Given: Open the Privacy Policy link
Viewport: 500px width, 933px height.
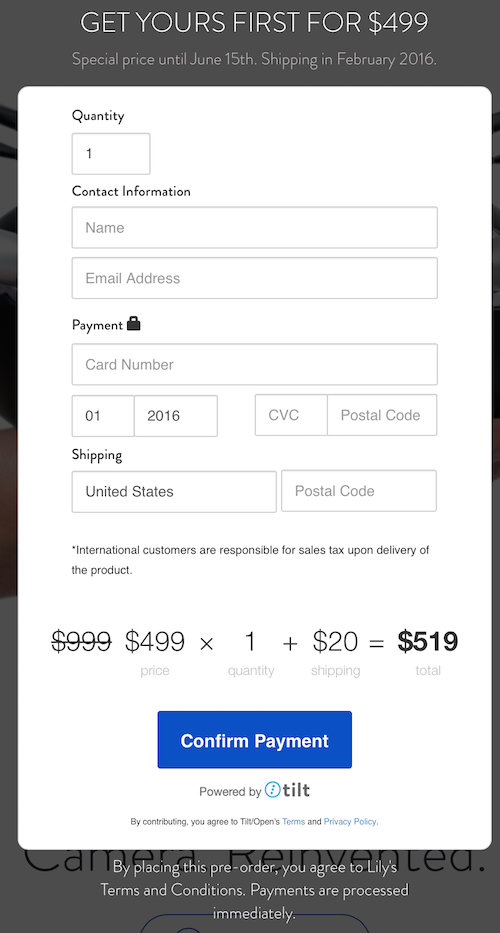Looking at the screenshot, I should click(350, 822).
